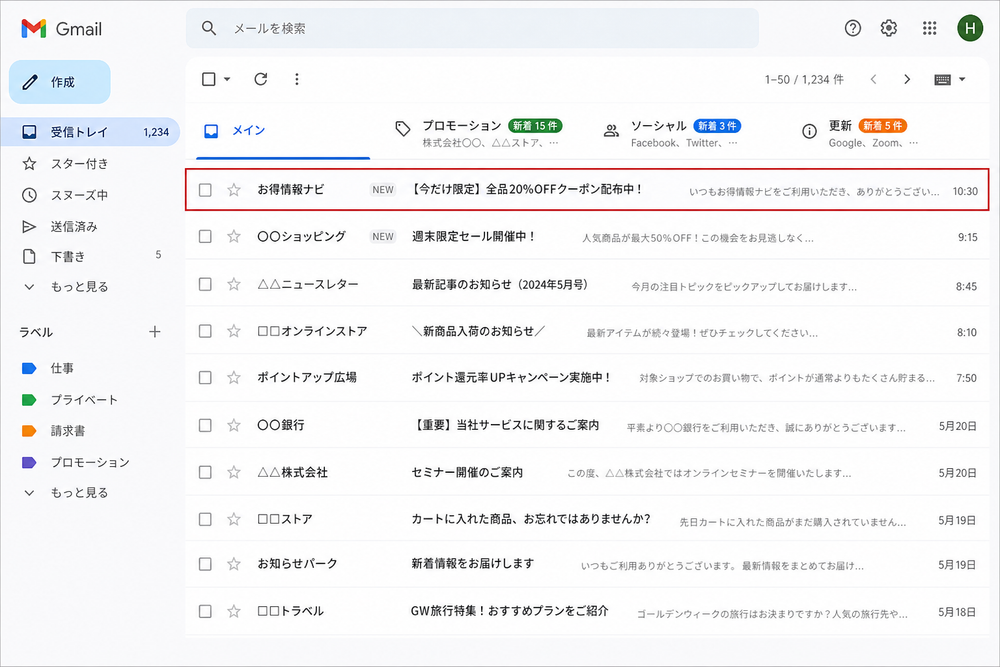Star the □□ストア email
The width and height of the screenshot is (1000, 667).
point(234,519)
